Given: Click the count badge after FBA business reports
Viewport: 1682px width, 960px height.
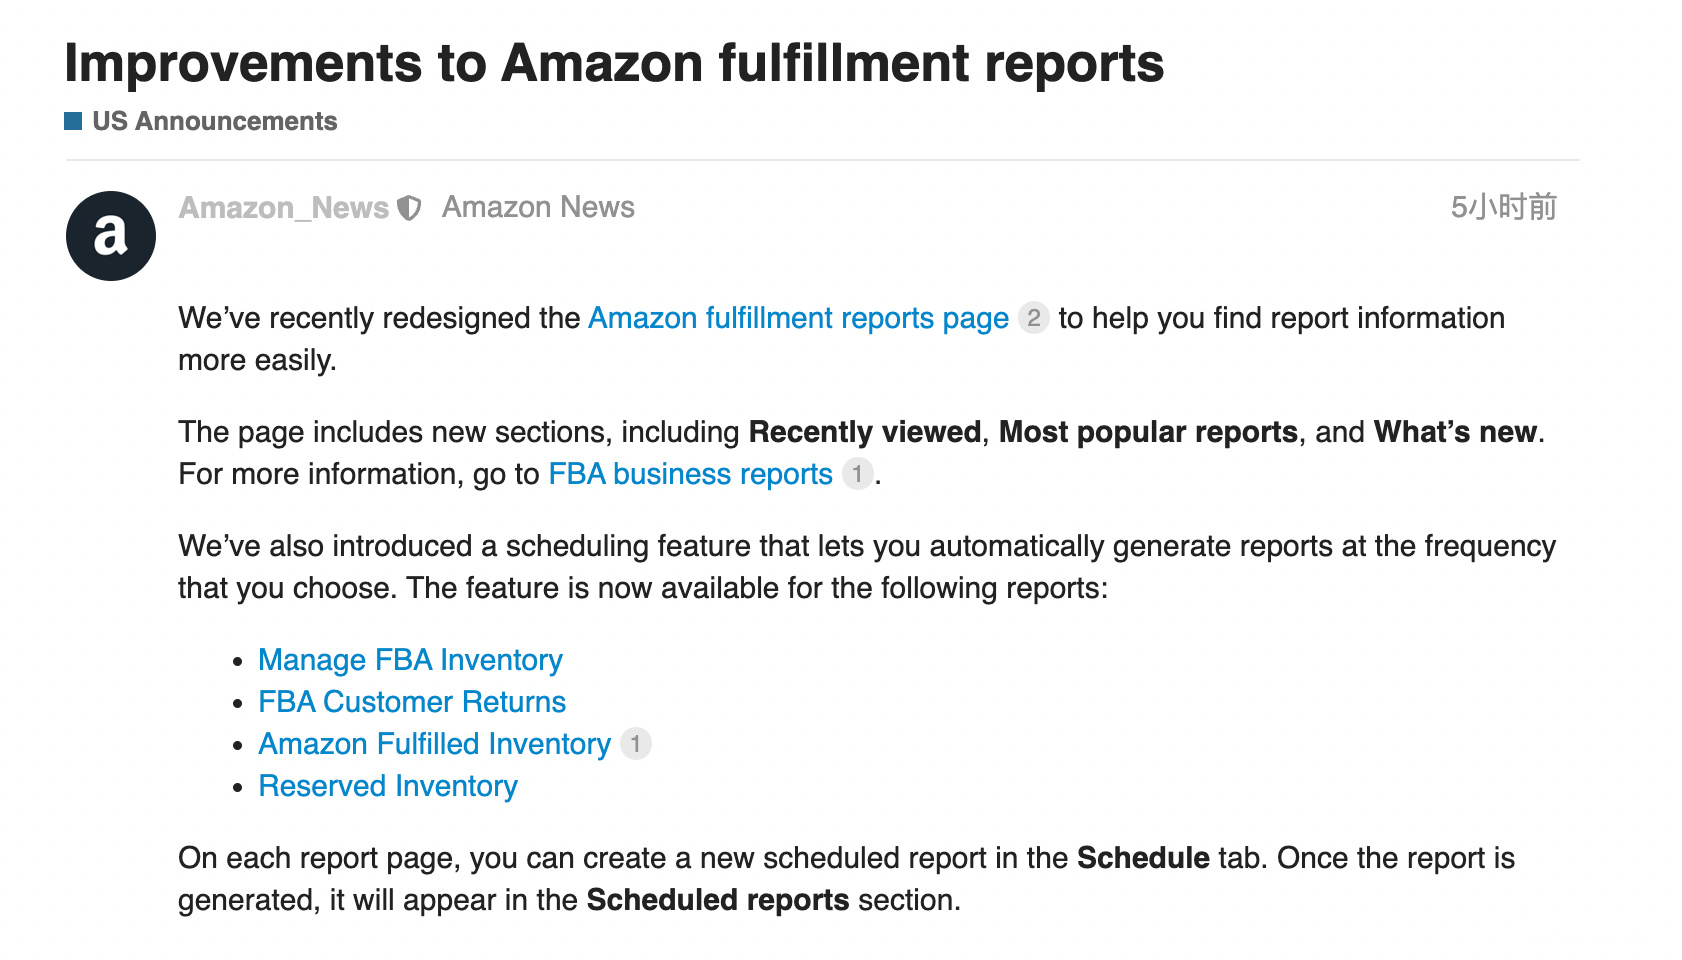Looking at the screenshot, I should point(857,474).
